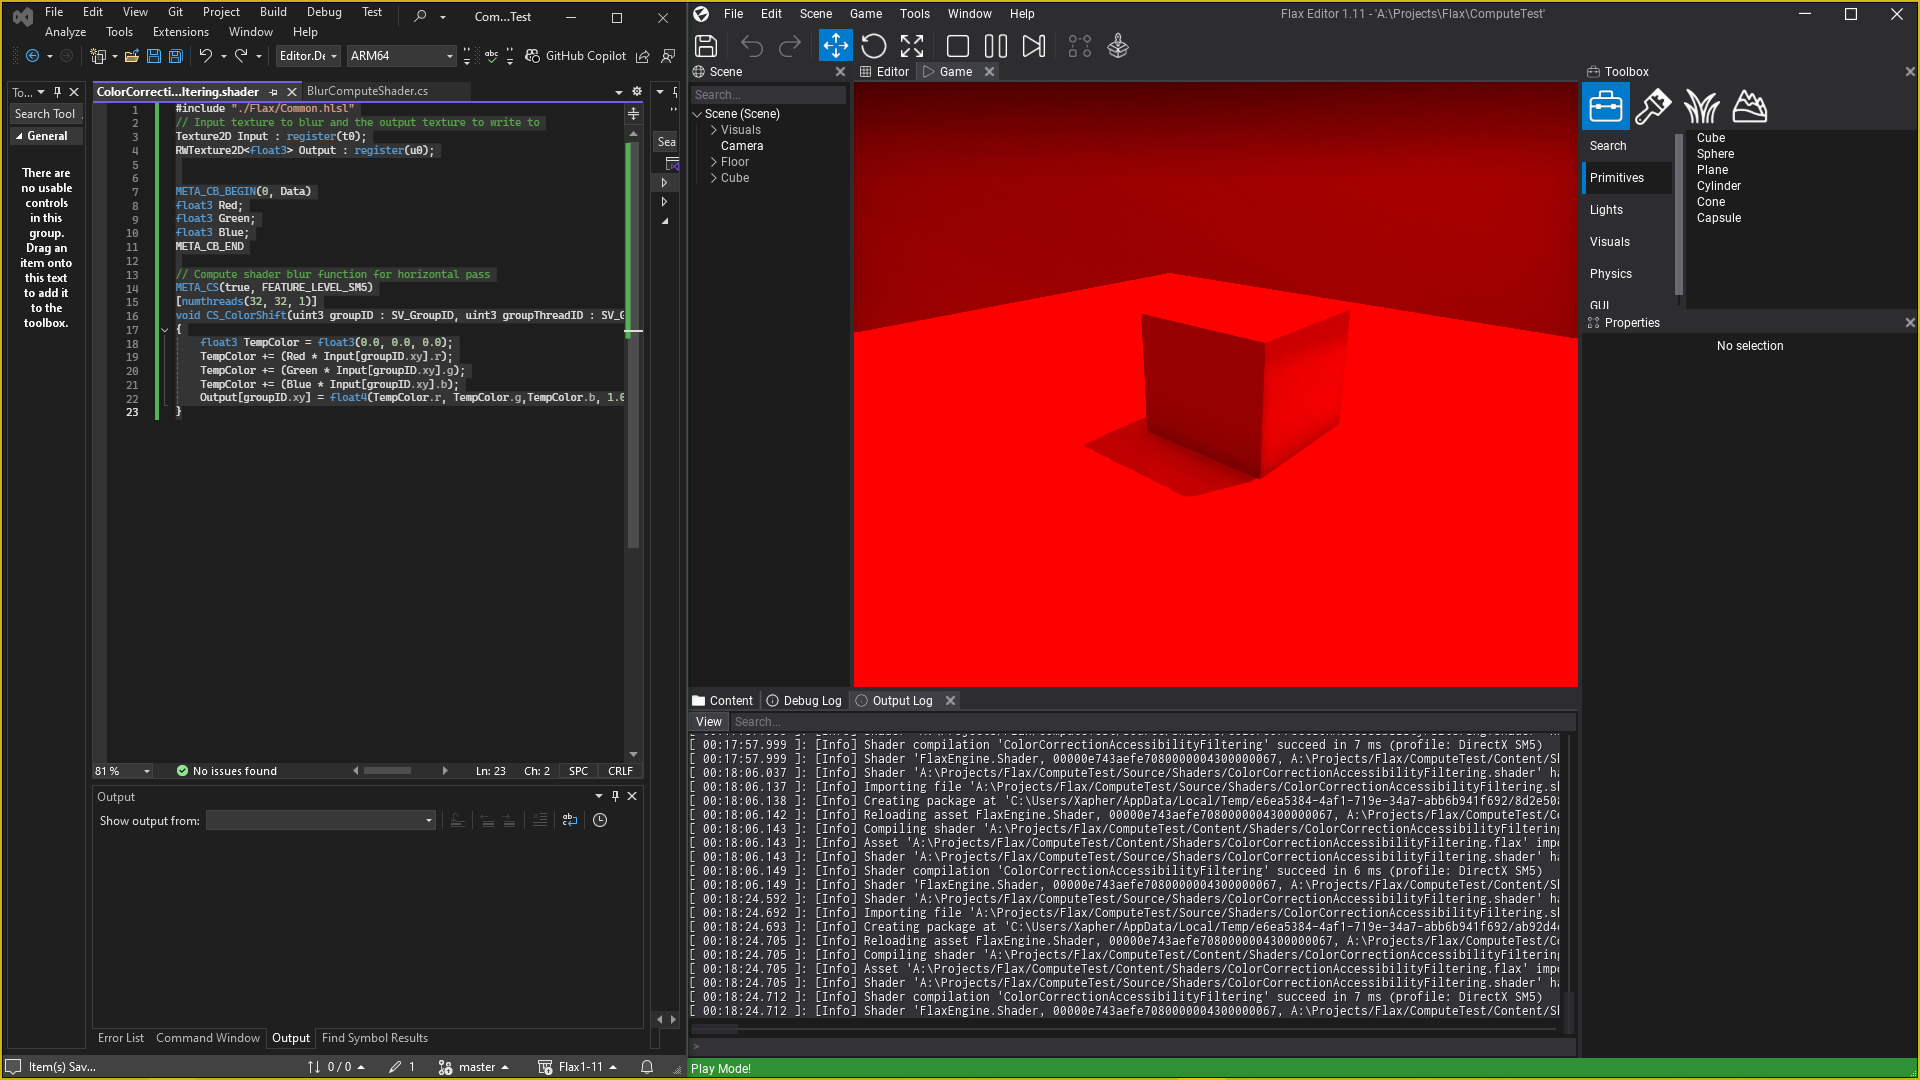1920x1080 pixels.
Task: Select the scale gizmo tool
Action: click(912, 46)
